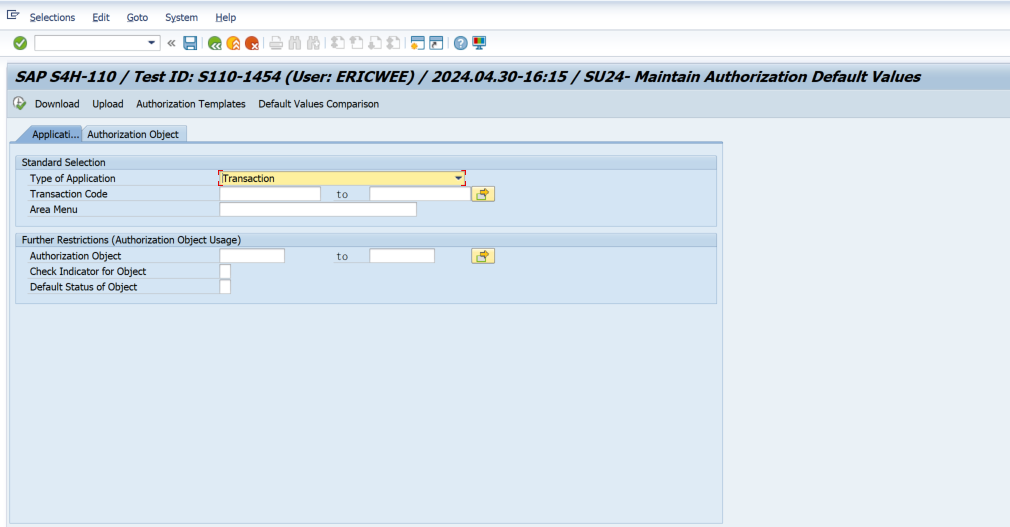Click the Save floppy disk icon
Viewport: 1010px width, 527px height.
point(190,43)
